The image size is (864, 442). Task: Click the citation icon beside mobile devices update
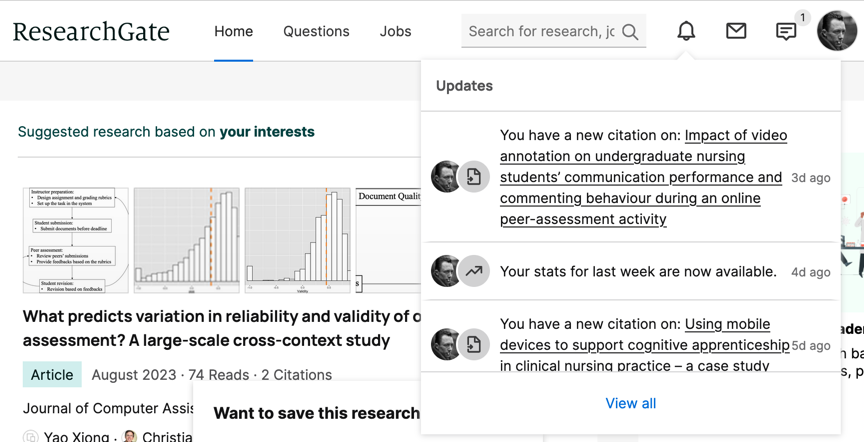[474, 344]
